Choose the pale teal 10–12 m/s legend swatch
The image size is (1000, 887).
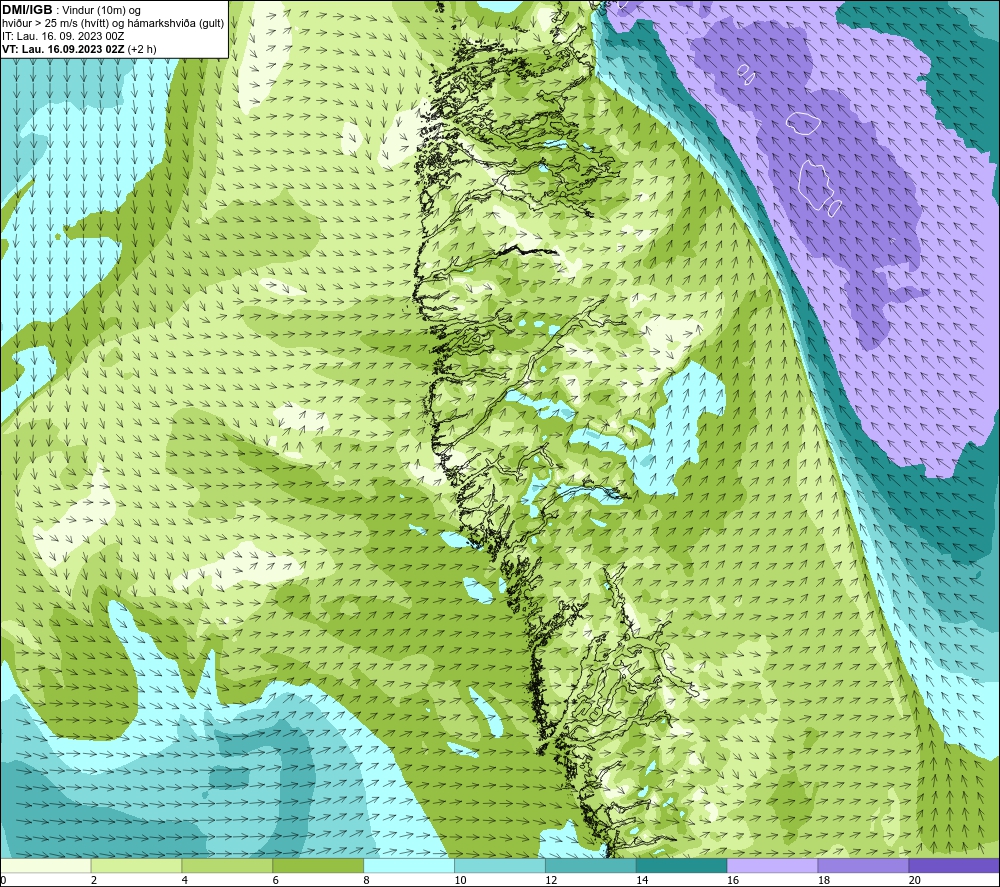(x=500, y=865)
